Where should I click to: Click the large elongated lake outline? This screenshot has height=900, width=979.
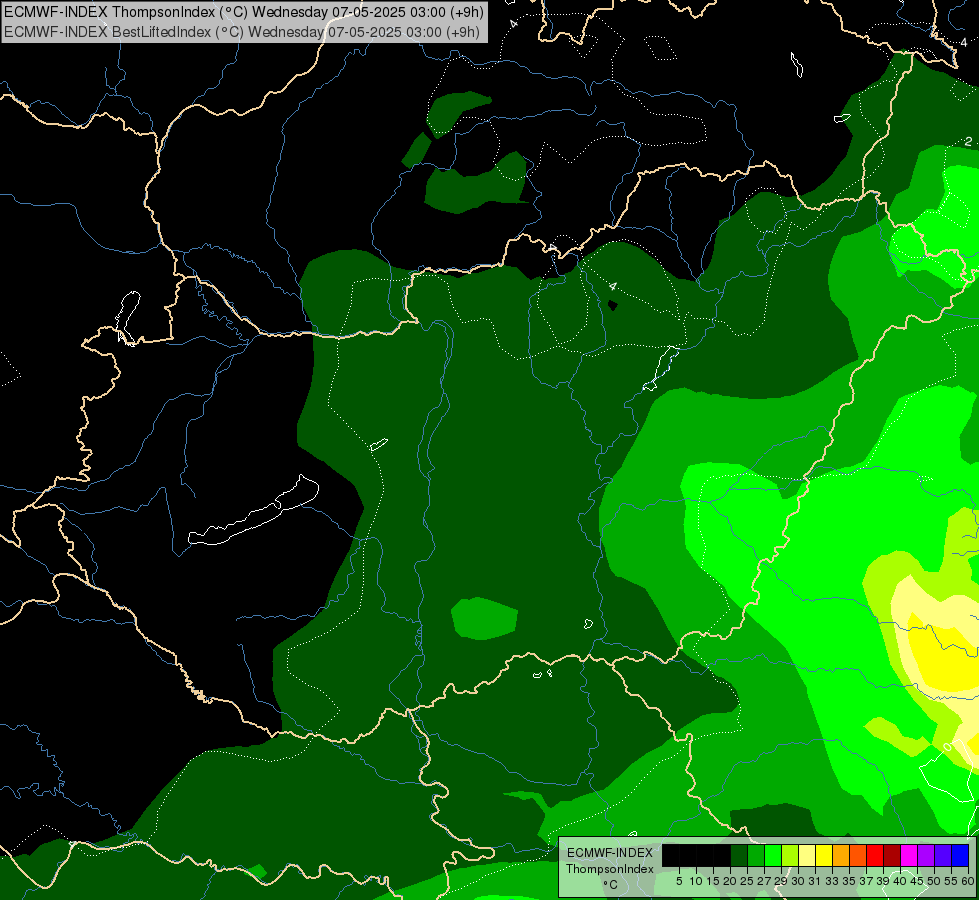(253, 512)
